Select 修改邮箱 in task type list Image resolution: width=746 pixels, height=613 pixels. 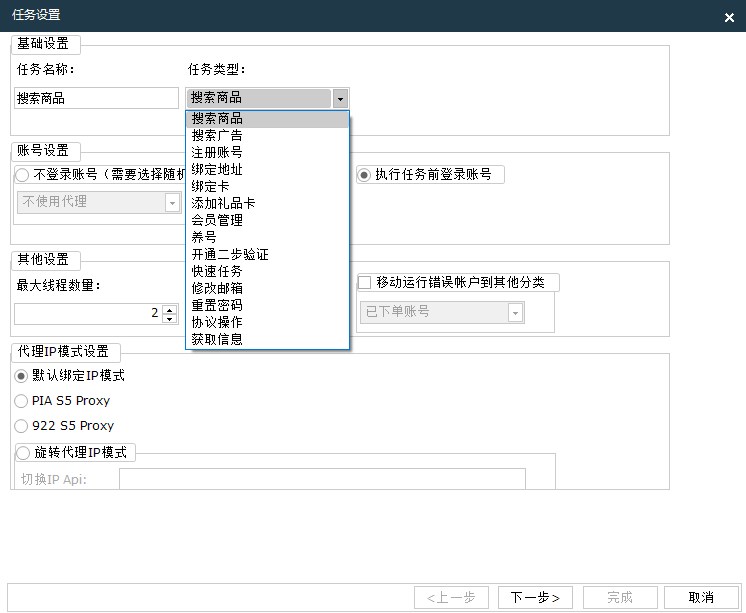[267, 288]
